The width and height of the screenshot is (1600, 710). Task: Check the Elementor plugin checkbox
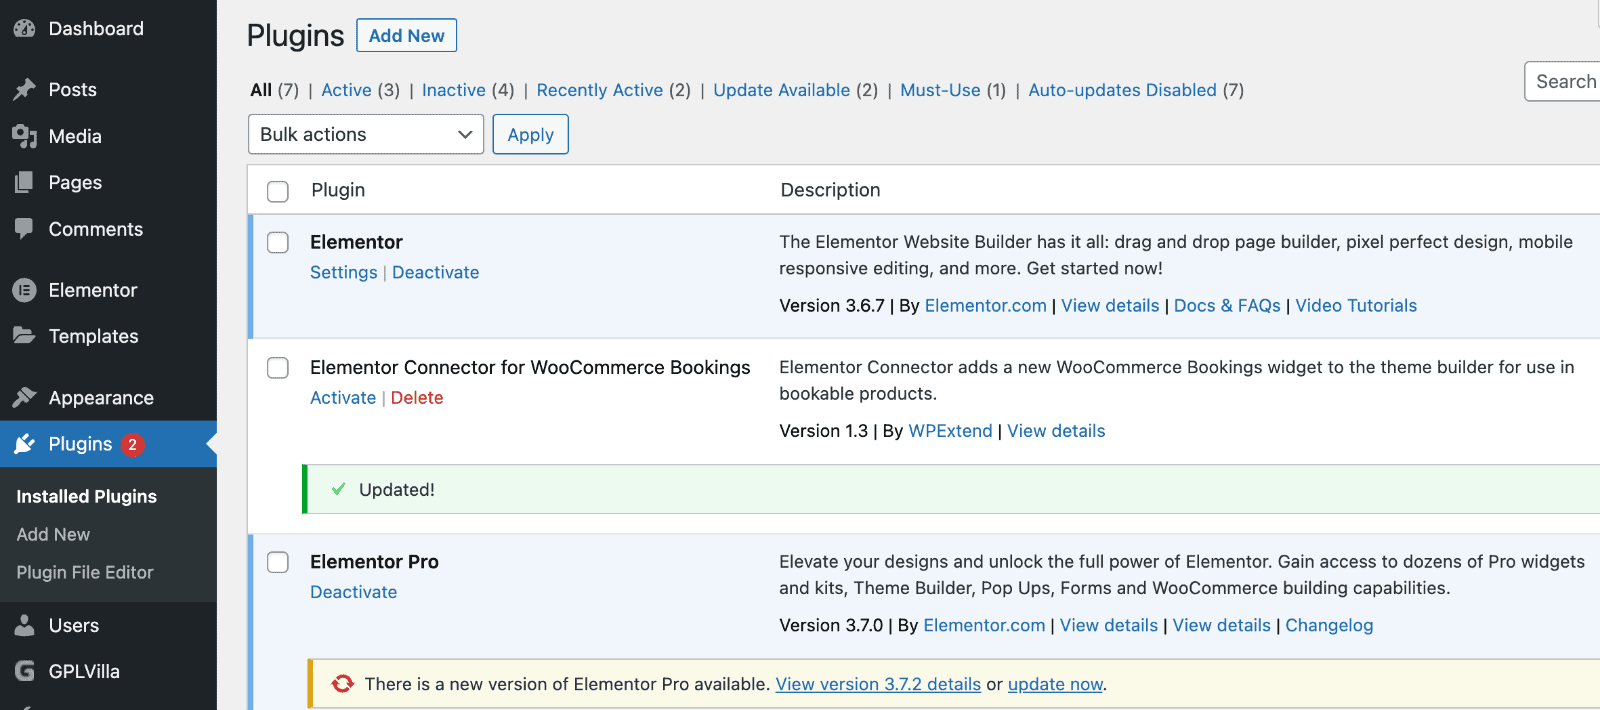[278, 243]
